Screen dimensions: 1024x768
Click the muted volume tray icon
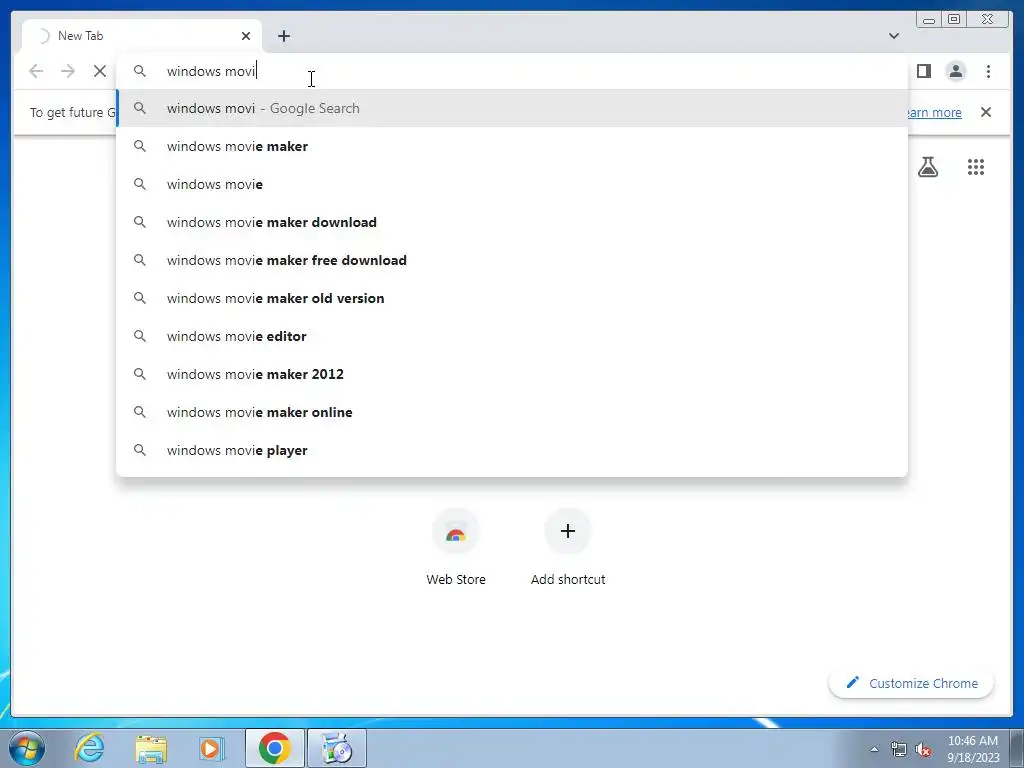[x=923, y=749]
